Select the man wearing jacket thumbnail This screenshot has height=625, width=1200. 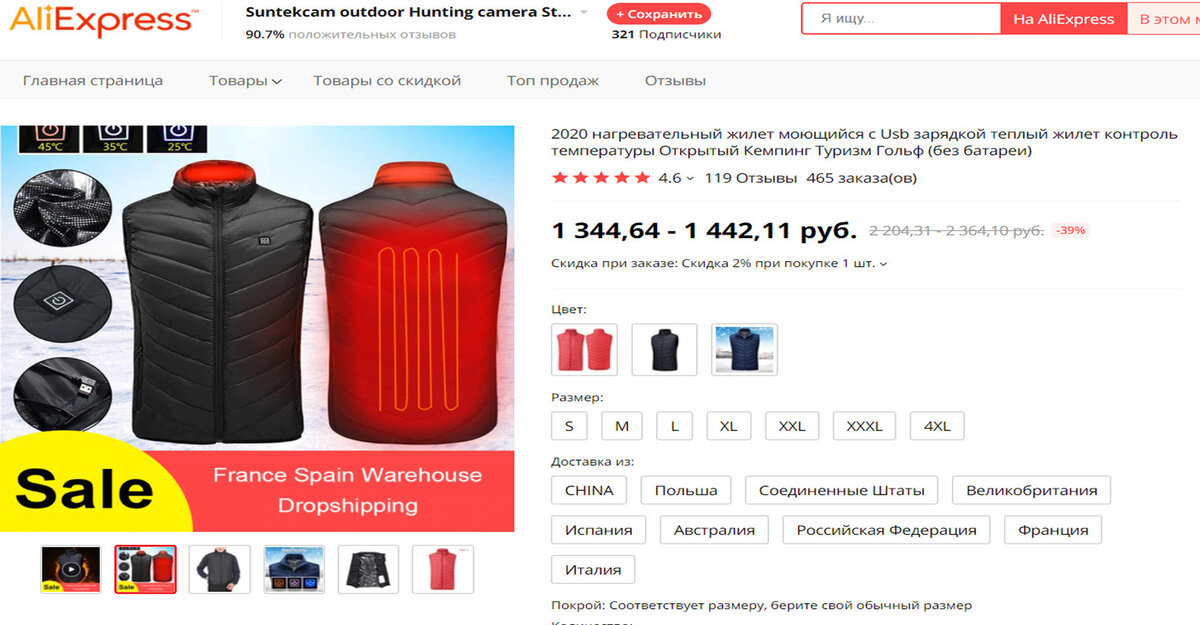tap(220, 569)
